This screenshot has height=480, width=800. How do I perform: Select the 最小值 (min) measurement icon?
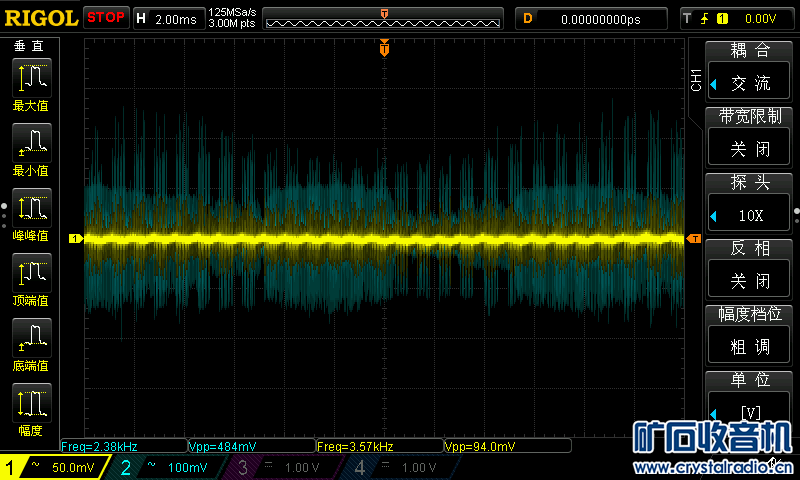click(31, 142)
